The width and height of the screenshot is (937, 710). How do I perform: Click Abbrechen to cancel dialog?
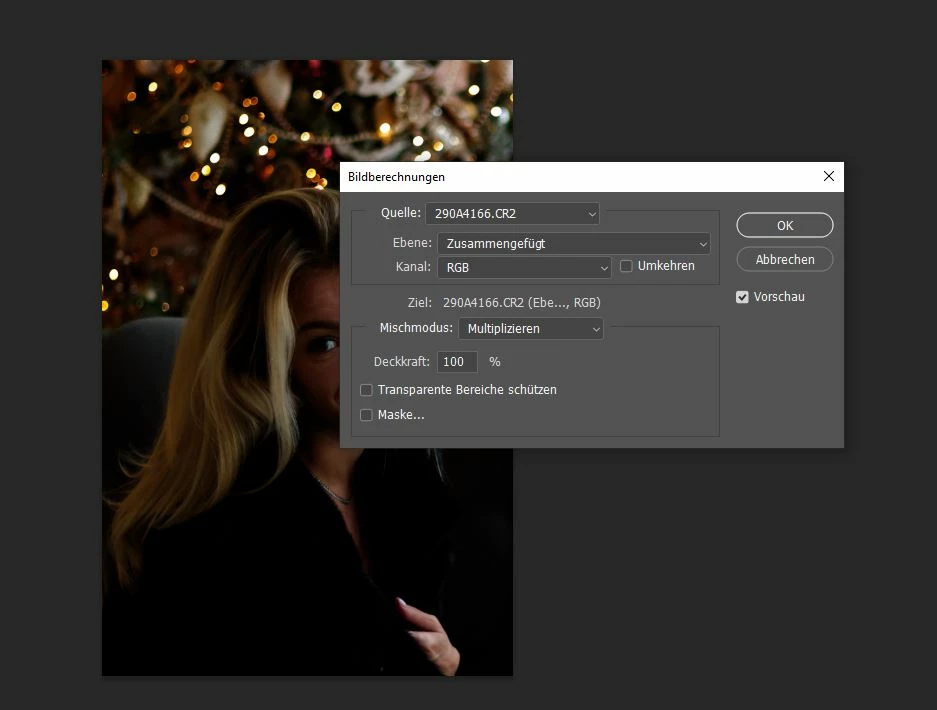785,259
